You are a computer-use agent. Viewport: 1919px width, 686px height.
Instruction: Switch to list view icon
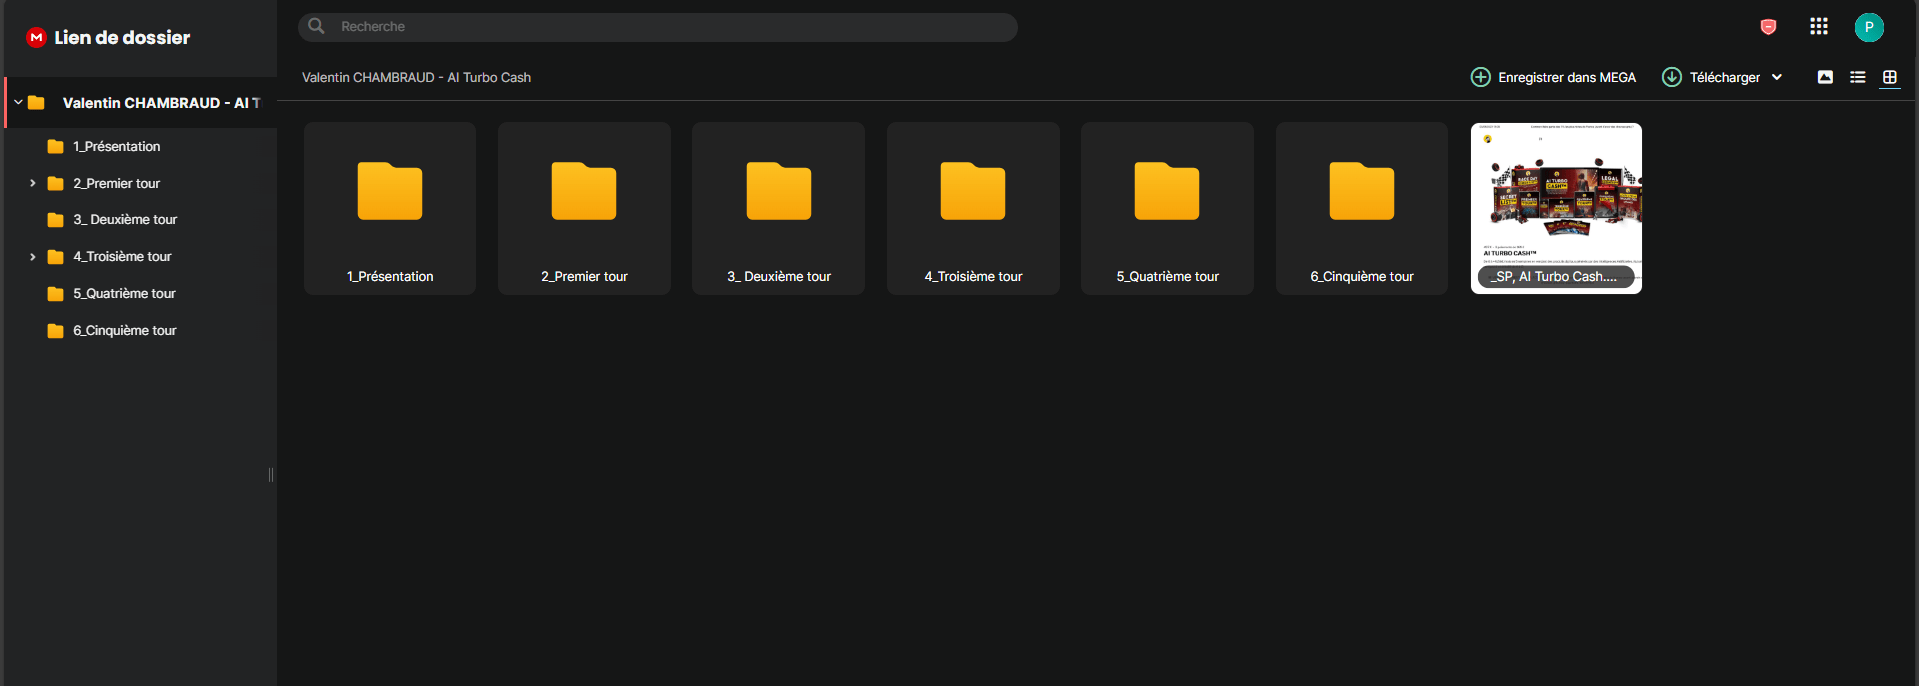(1858, 77)
